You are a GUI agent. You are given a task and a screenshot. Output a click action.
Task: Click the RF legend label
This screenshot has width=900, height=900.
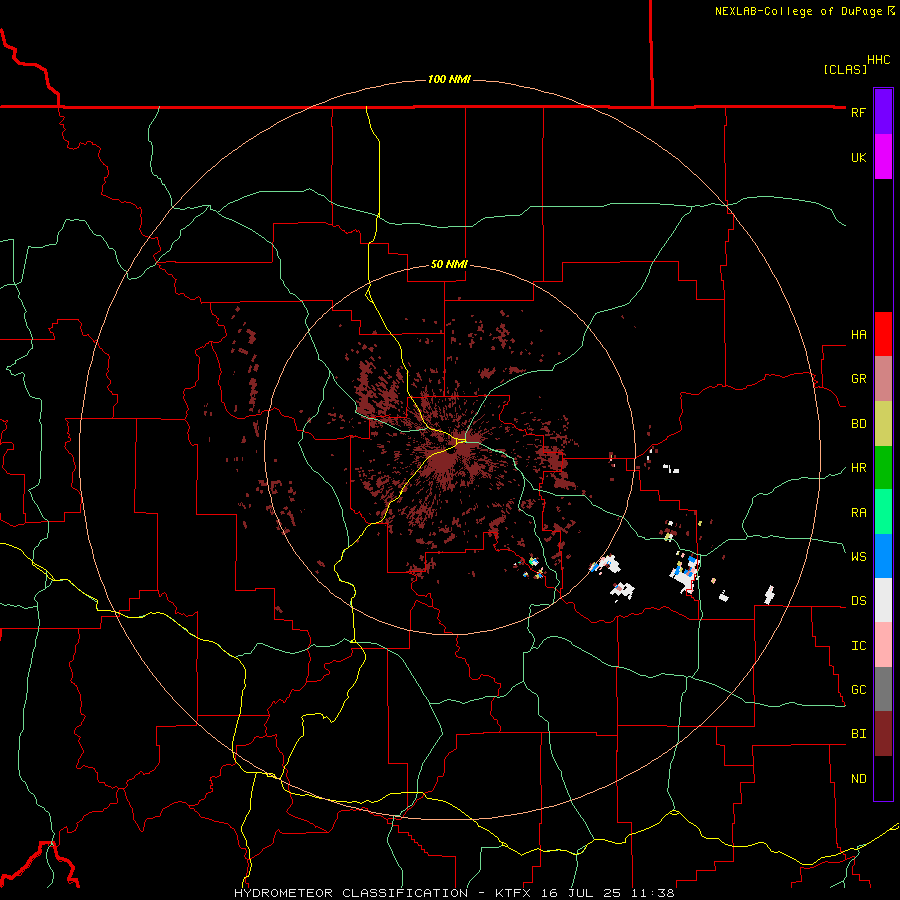[x=858, y=112]
